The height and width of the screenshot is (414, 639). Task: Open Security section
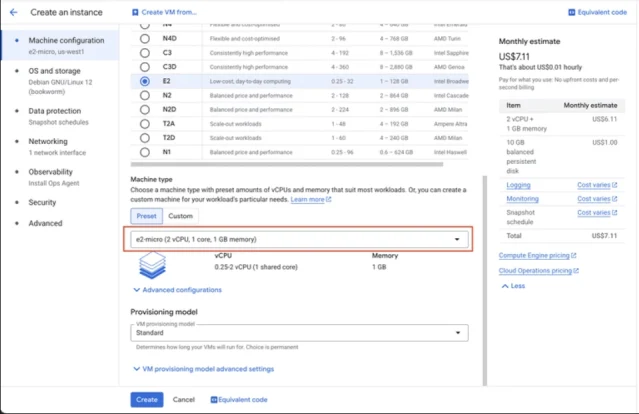[x=60, y=203]
